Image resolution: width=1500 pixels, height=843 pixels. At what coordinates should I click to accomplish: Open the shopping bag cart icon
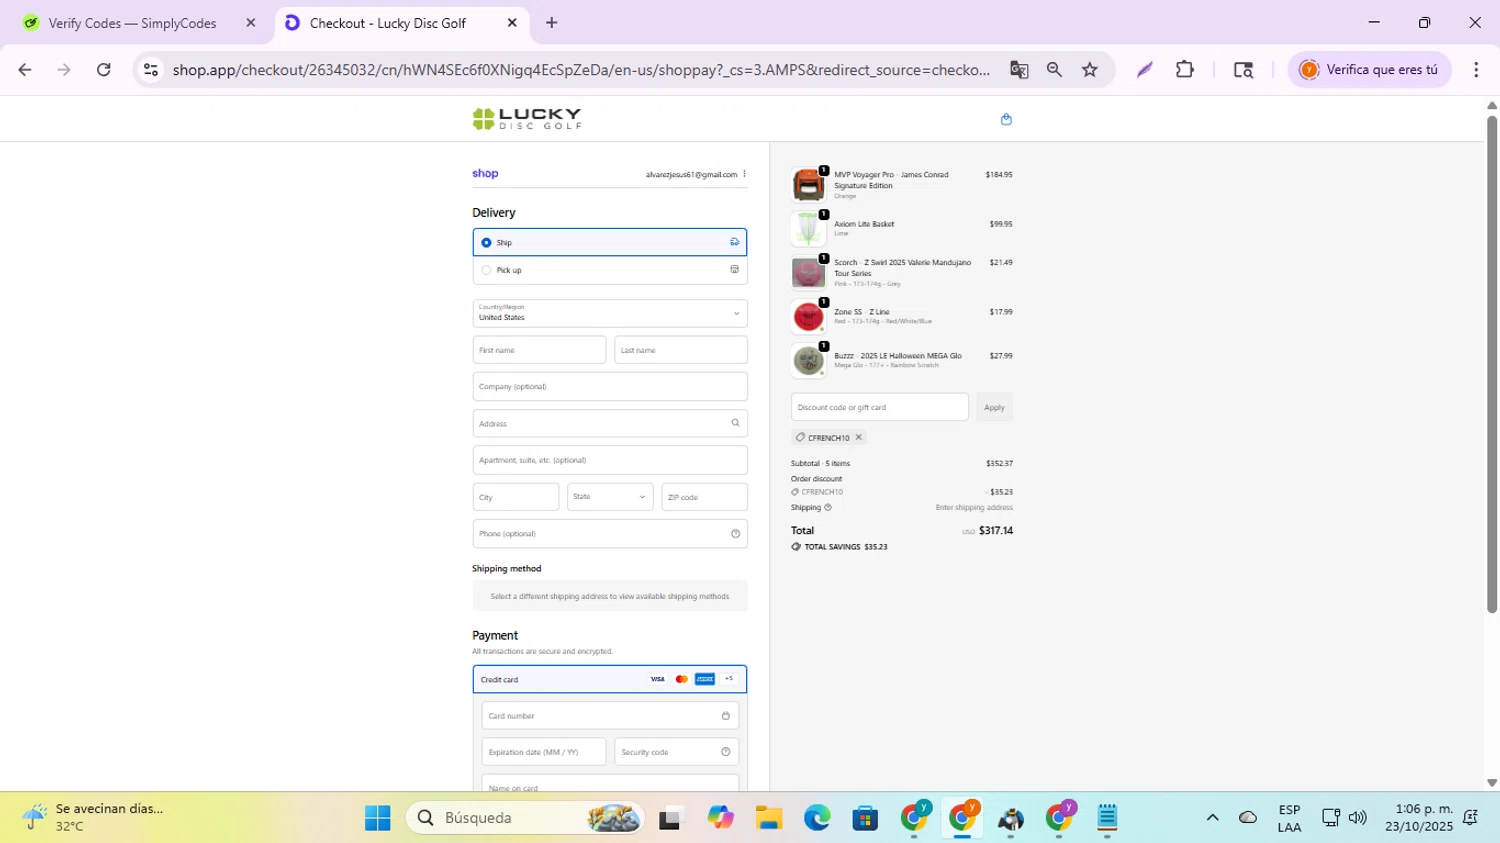pyautogui.click(x=1006, y=119)
